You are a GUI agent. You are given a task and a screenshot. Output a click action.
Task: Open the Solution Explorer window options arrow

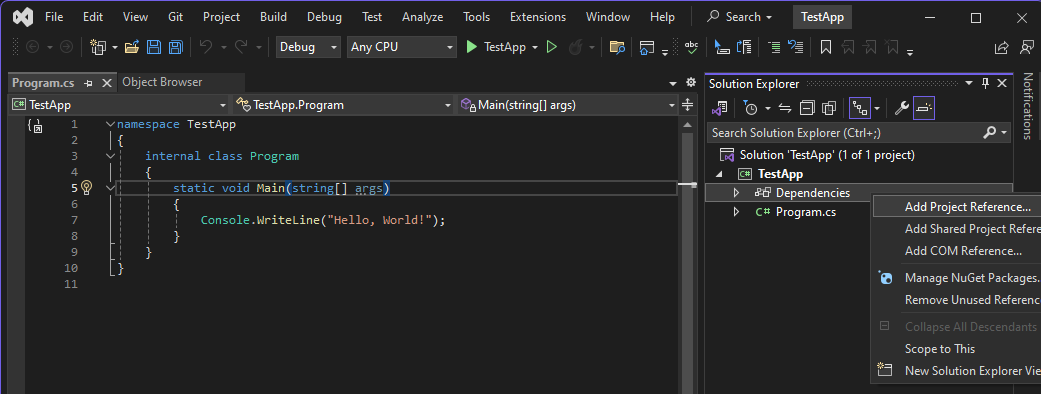[969, 83]
